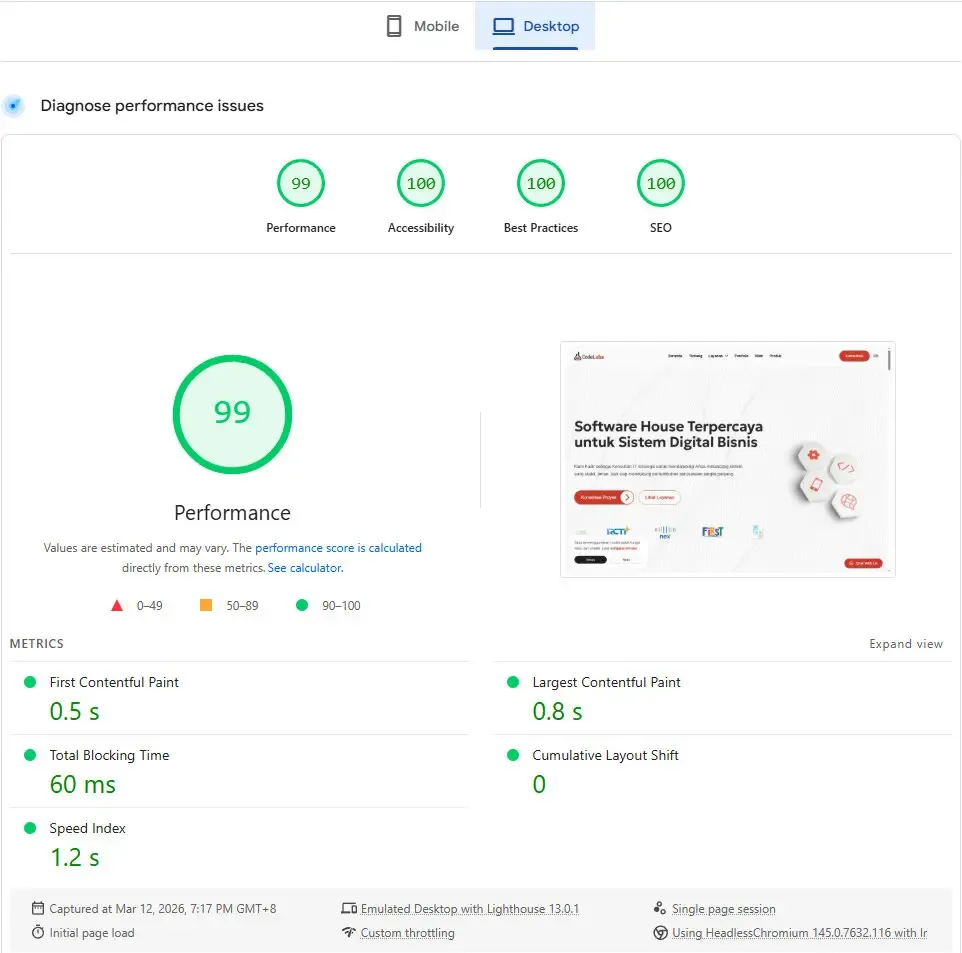The height and width of the screenshot is (953, 962).
Task: Click the website screenshot thumbnail
Action: tap(728, 459)
